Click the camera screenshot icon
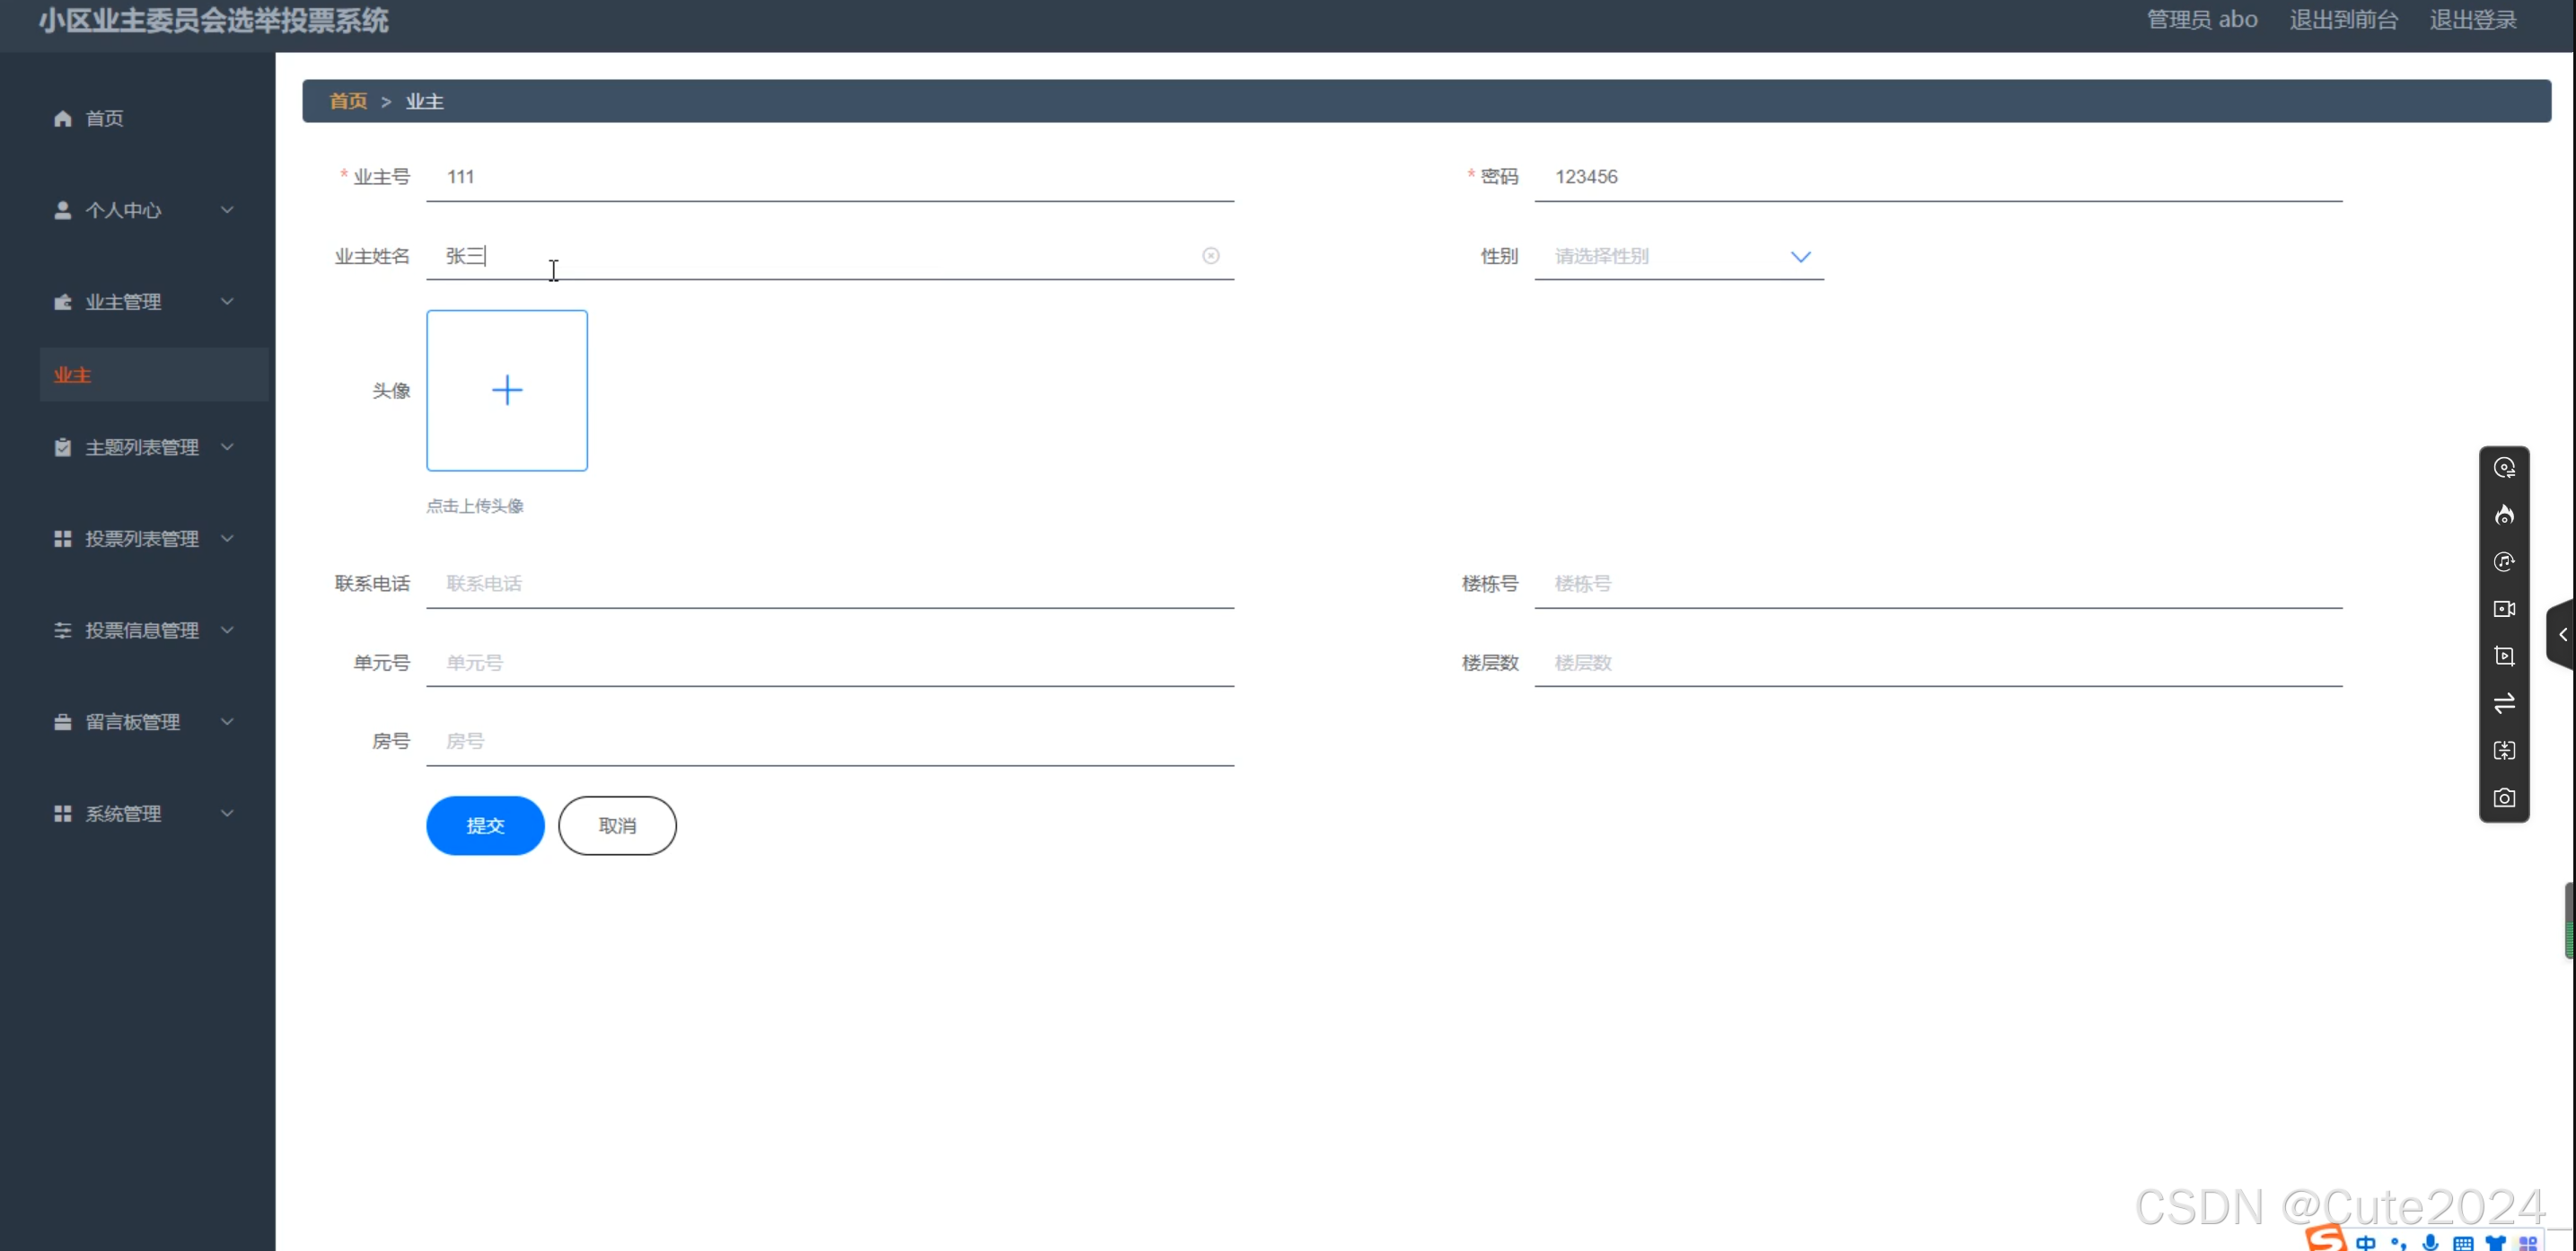This screenshot has height=1251, width=2576. [x=2504, y=798]
